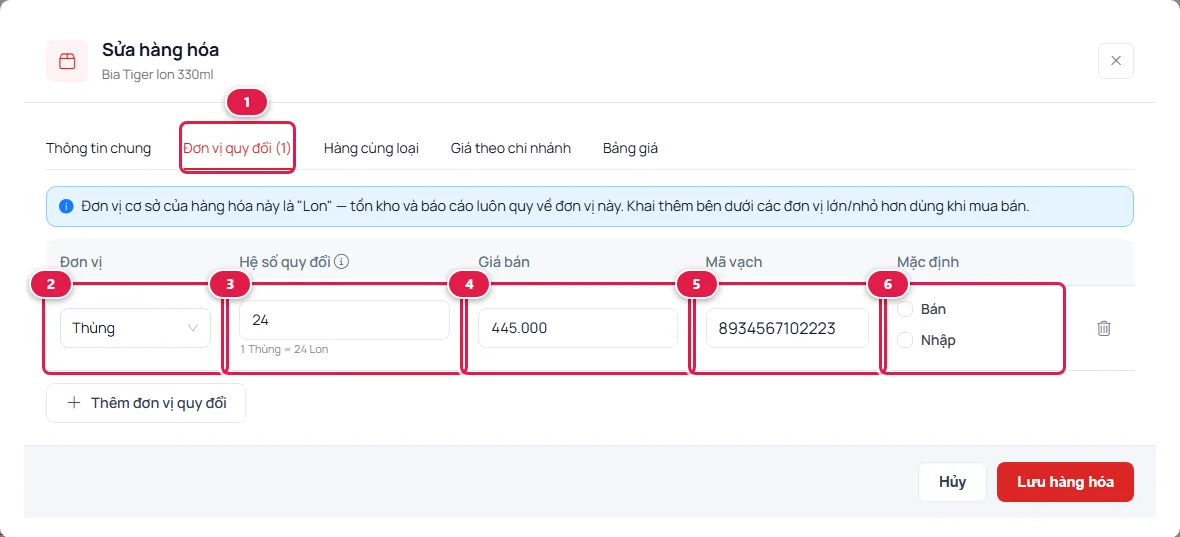Image resolution: width=1180 pixels, height=537 pixels.
Task: Click the product box icon beside Sửa hàng hóa
Action: point(67,61)
